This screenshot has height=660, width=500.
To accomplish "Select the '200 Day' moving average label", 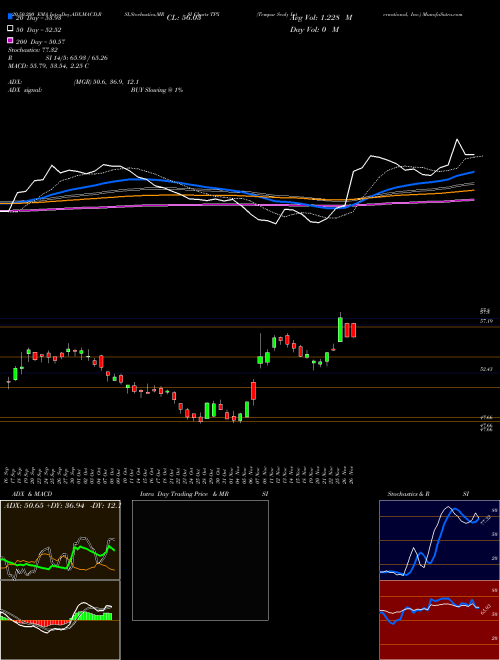I will click(x=41, y=42).
